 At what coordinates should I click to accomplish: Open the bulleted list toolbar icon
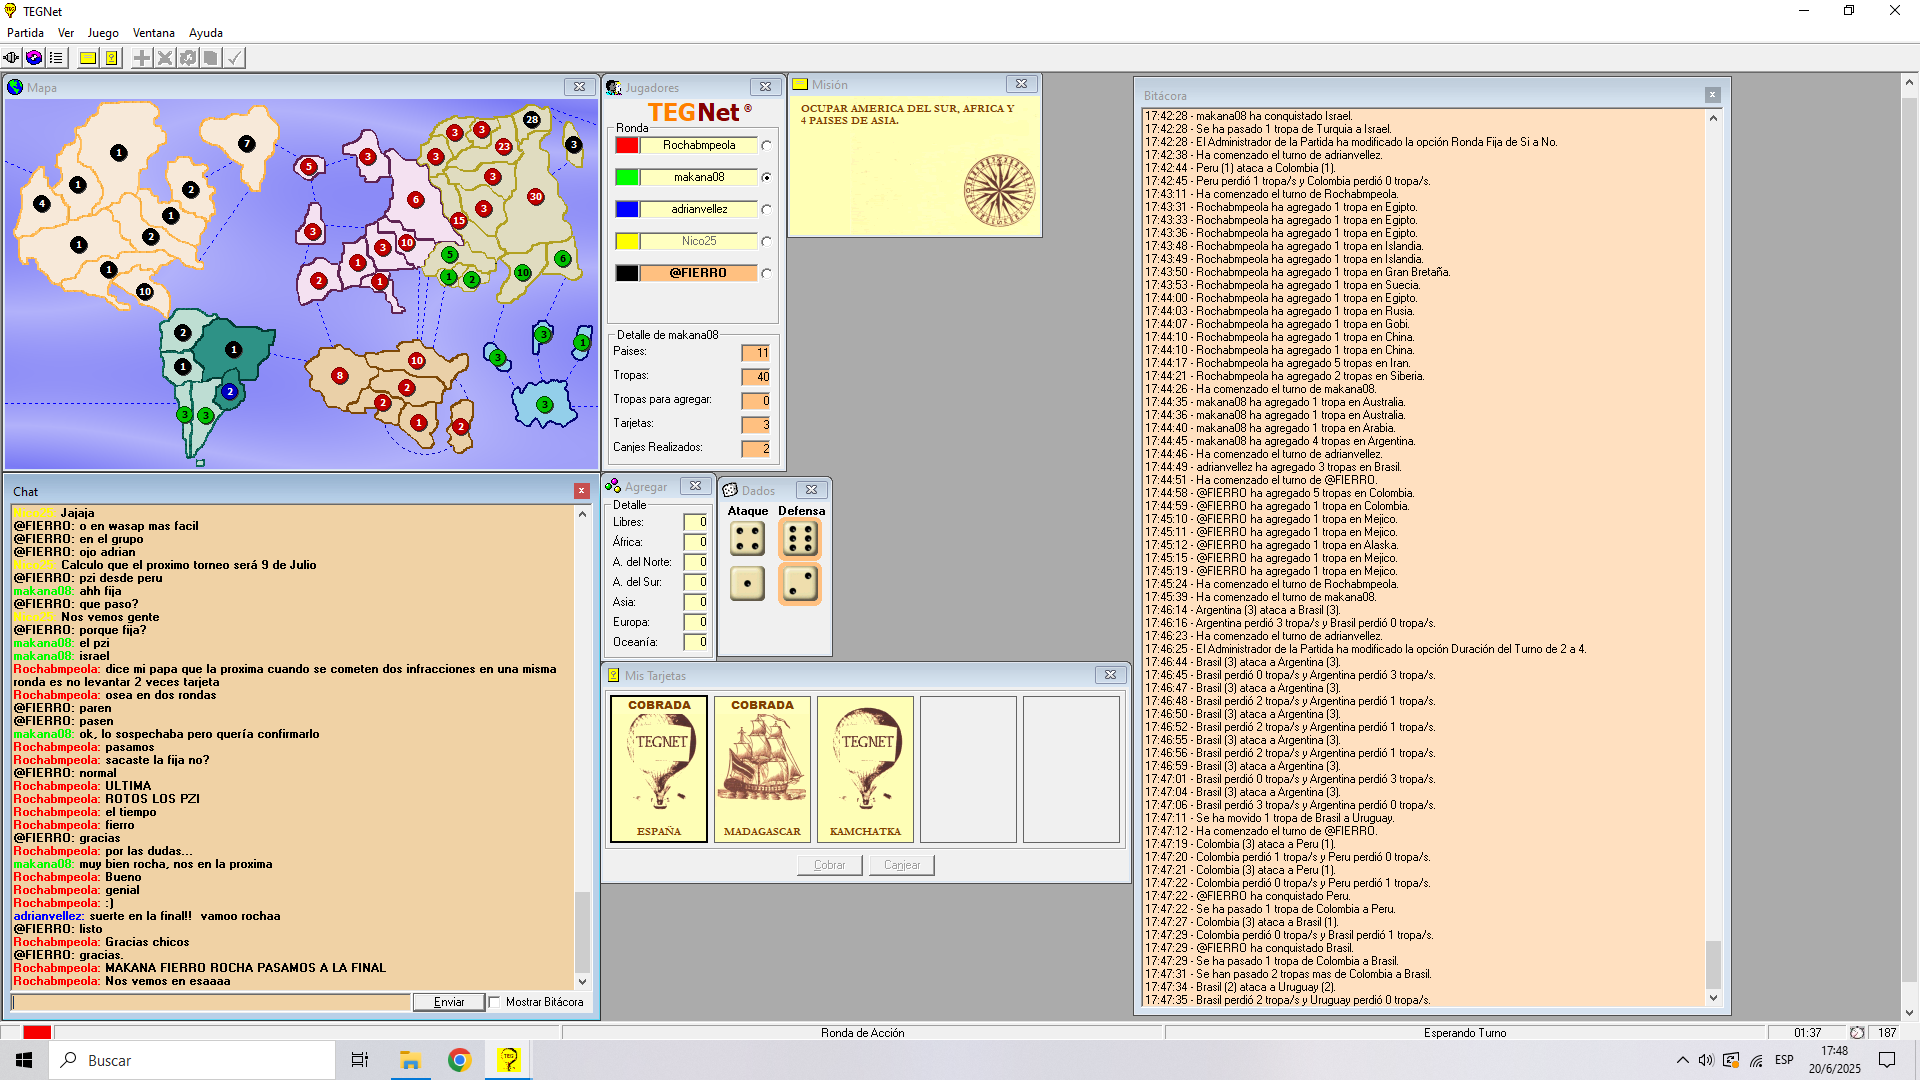56,58
